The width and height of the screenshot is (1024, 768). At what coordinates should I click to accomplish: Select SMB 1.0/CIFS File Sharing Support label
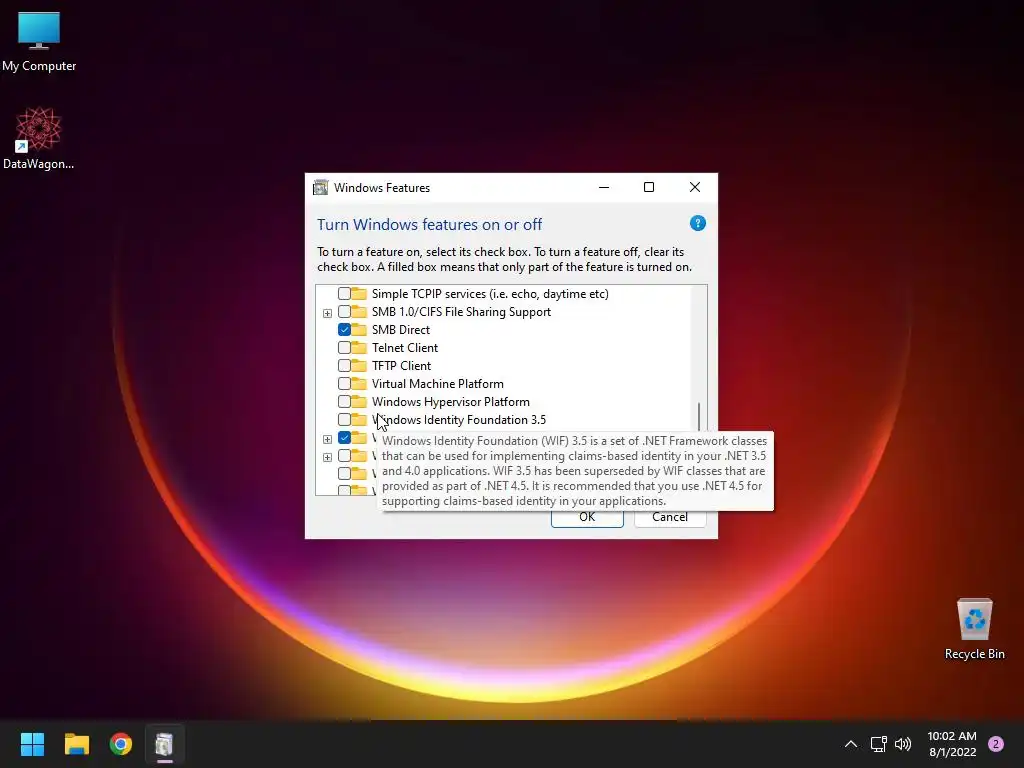coord(461,312)
